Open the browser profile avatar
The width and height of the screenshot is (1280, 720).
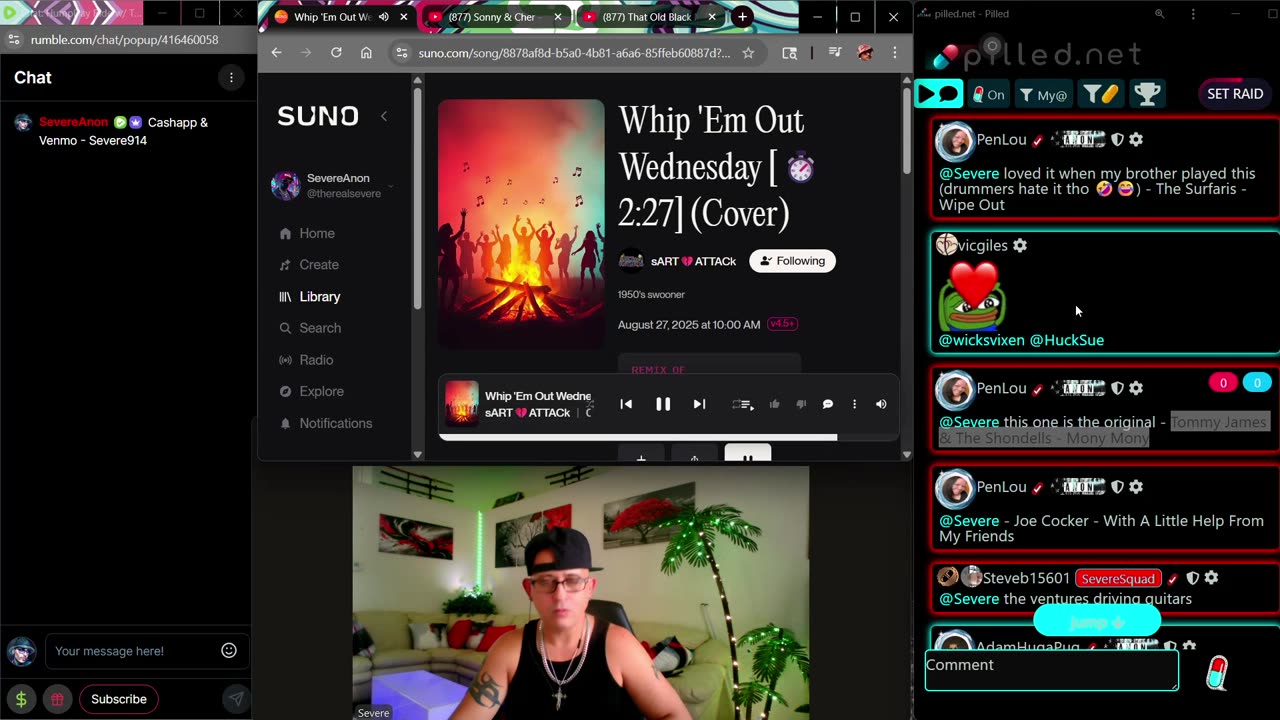[865, 53]
